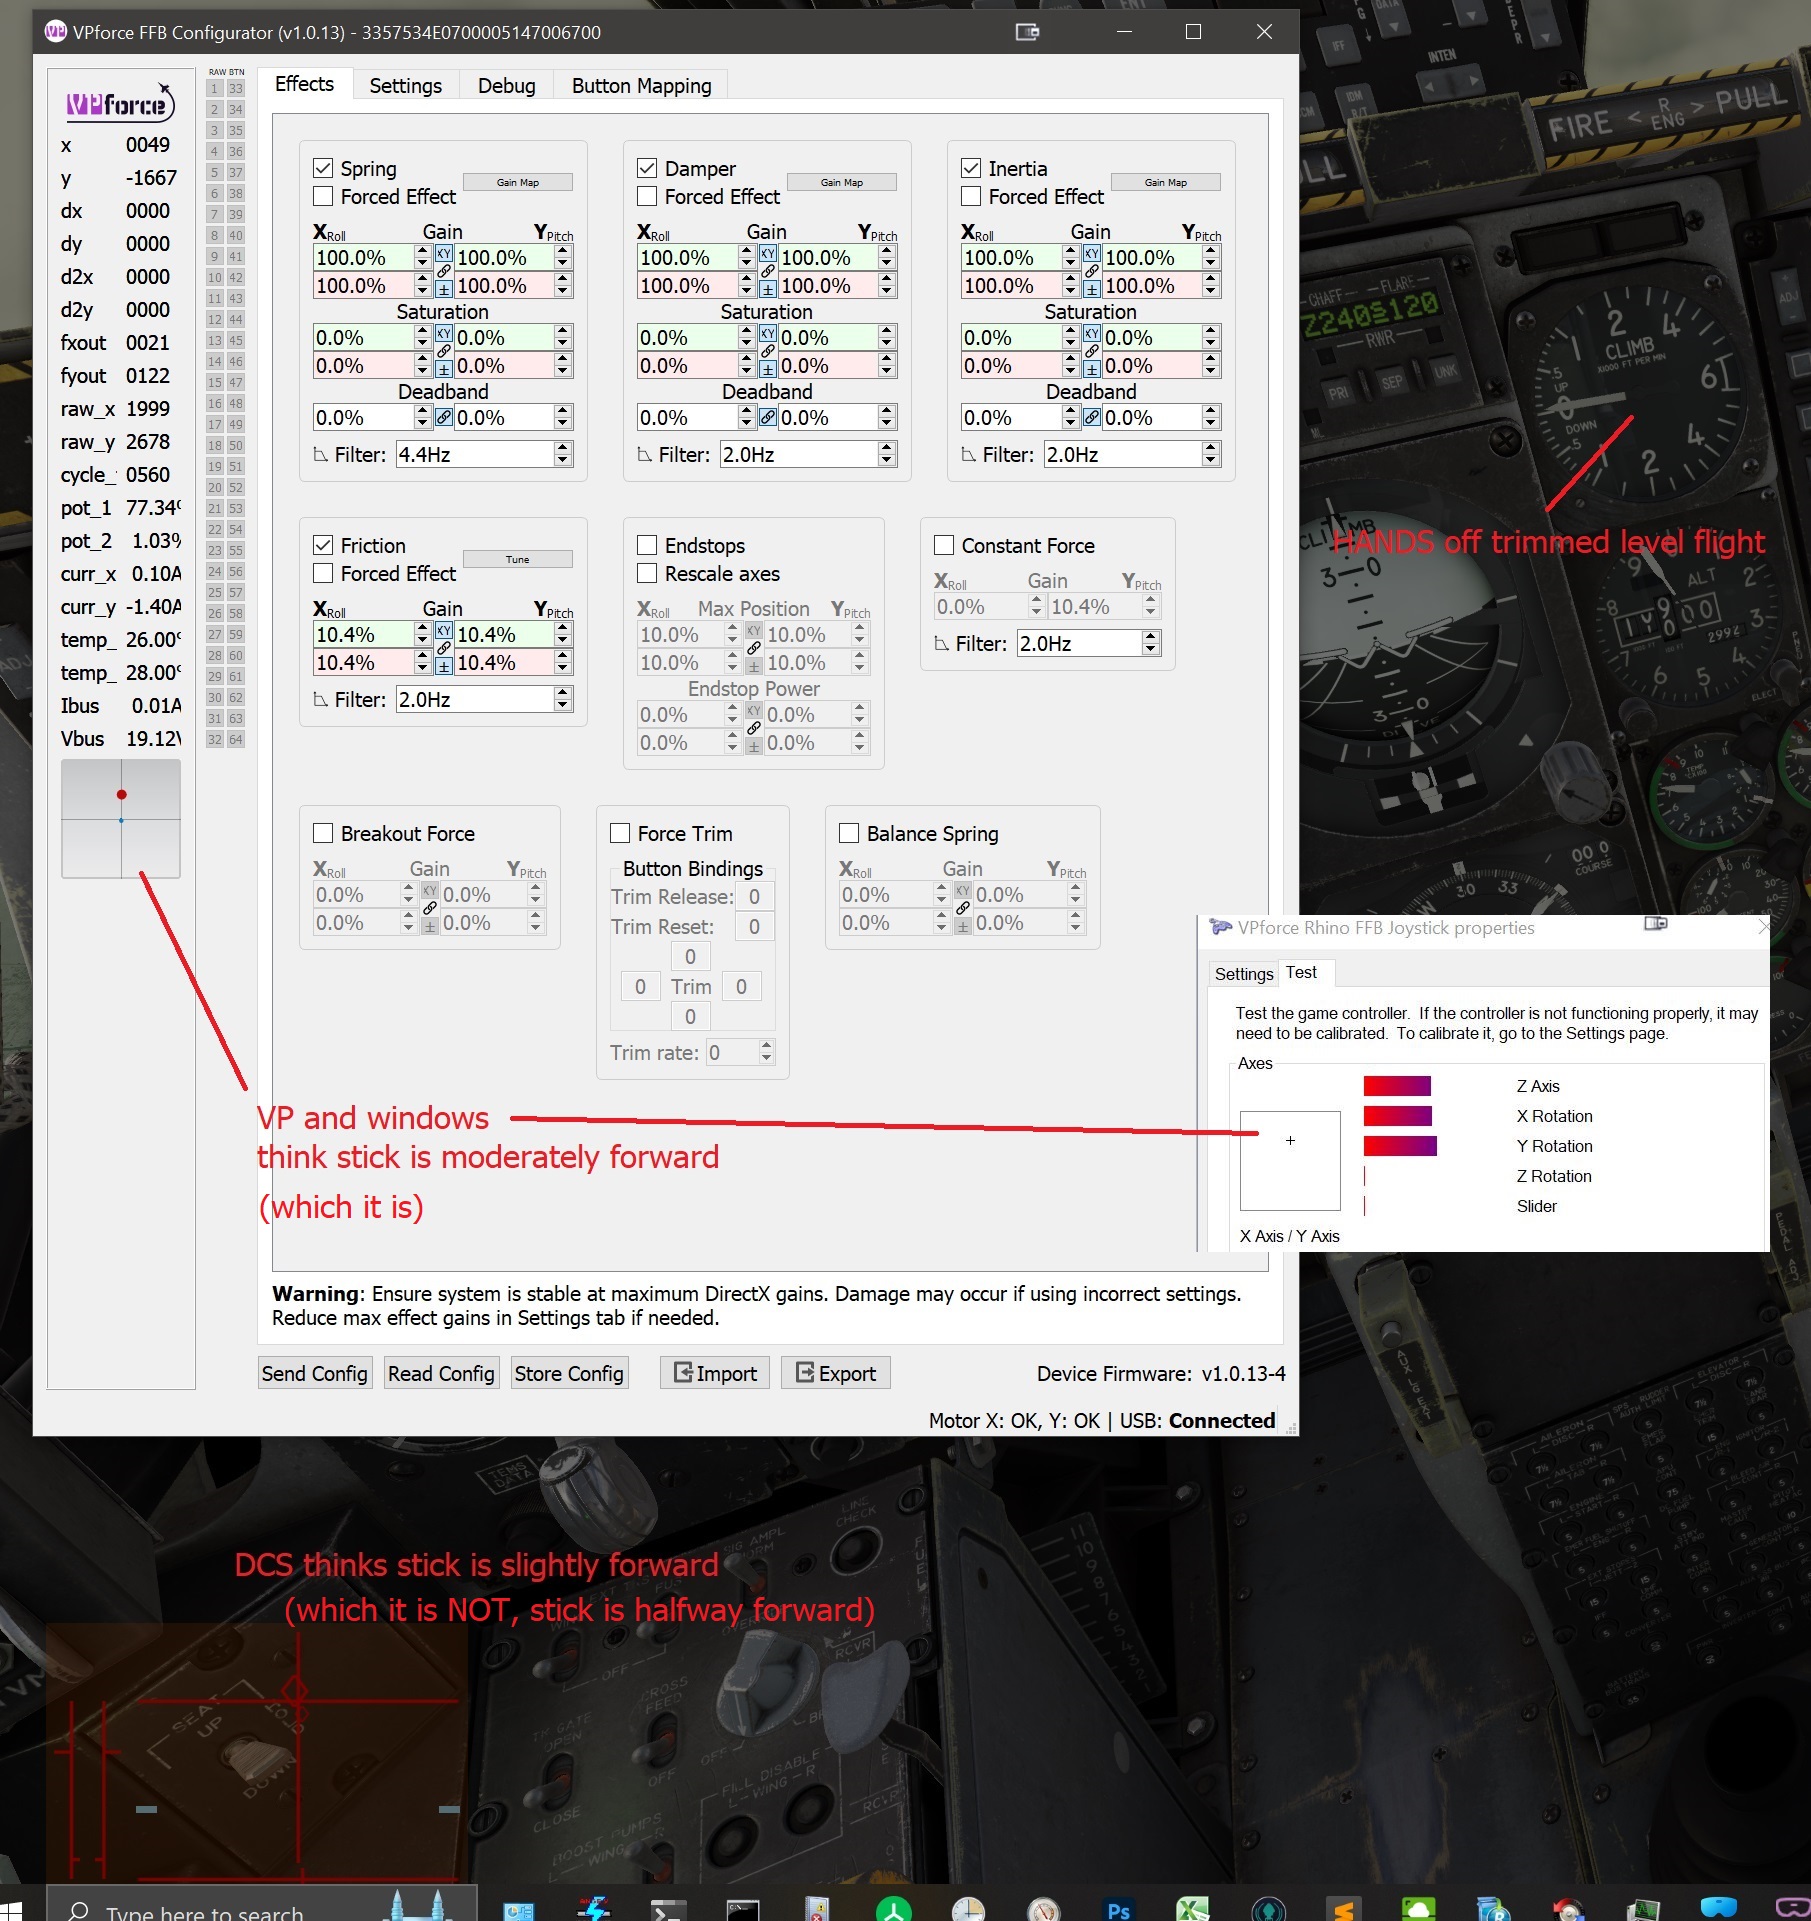Click the Friction Filter 2.0Hz field
Screen dimensions: 1811x1921
click(x=484, y=700)
